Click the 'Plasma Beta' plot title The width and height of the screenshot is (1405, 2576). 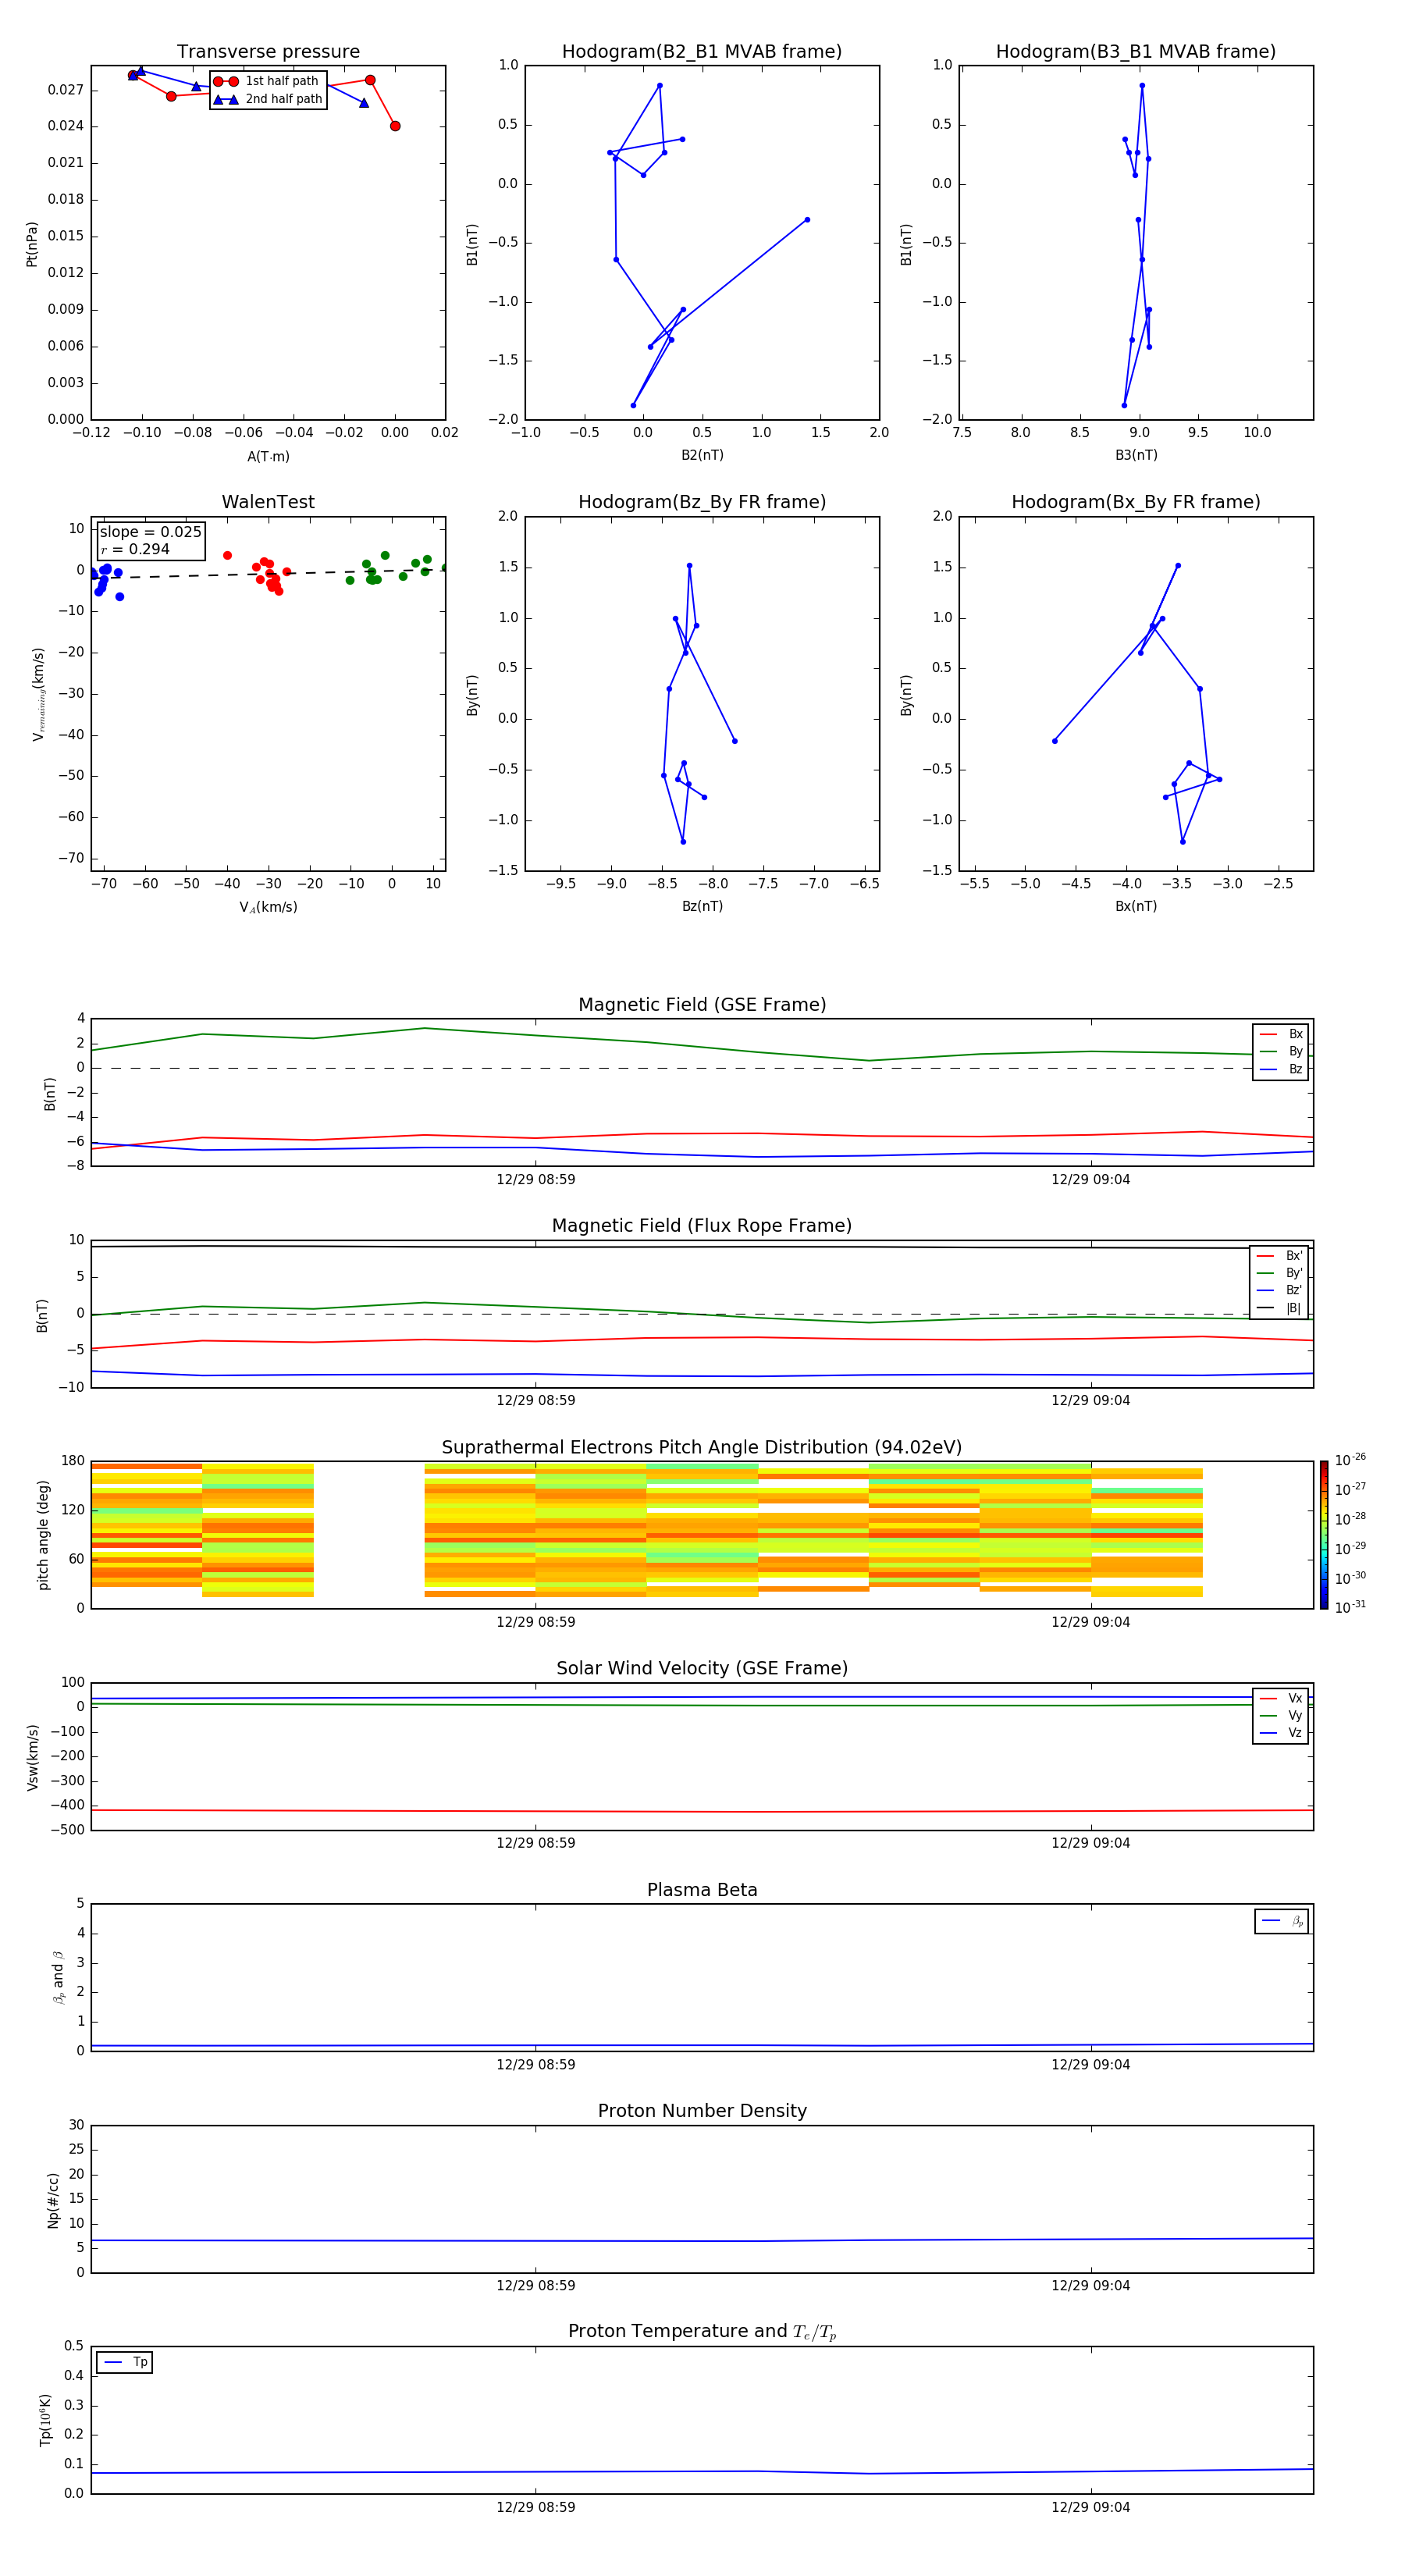click(702, 1890)
